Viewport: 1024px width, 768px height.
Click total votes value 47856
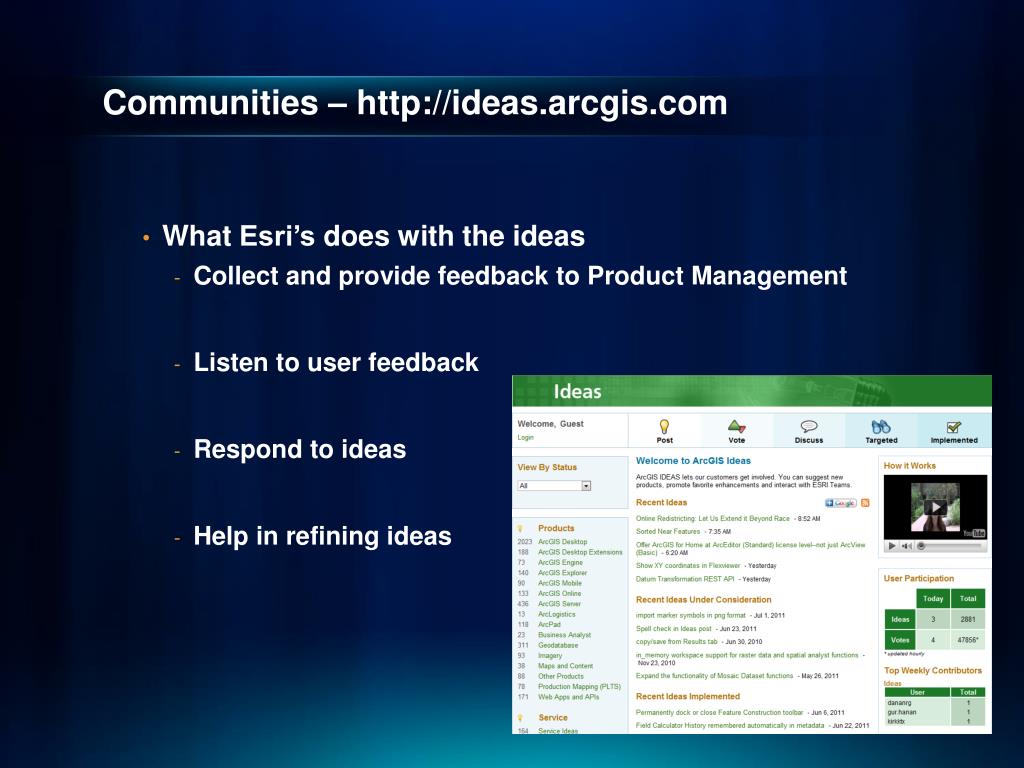click(968, 640)
